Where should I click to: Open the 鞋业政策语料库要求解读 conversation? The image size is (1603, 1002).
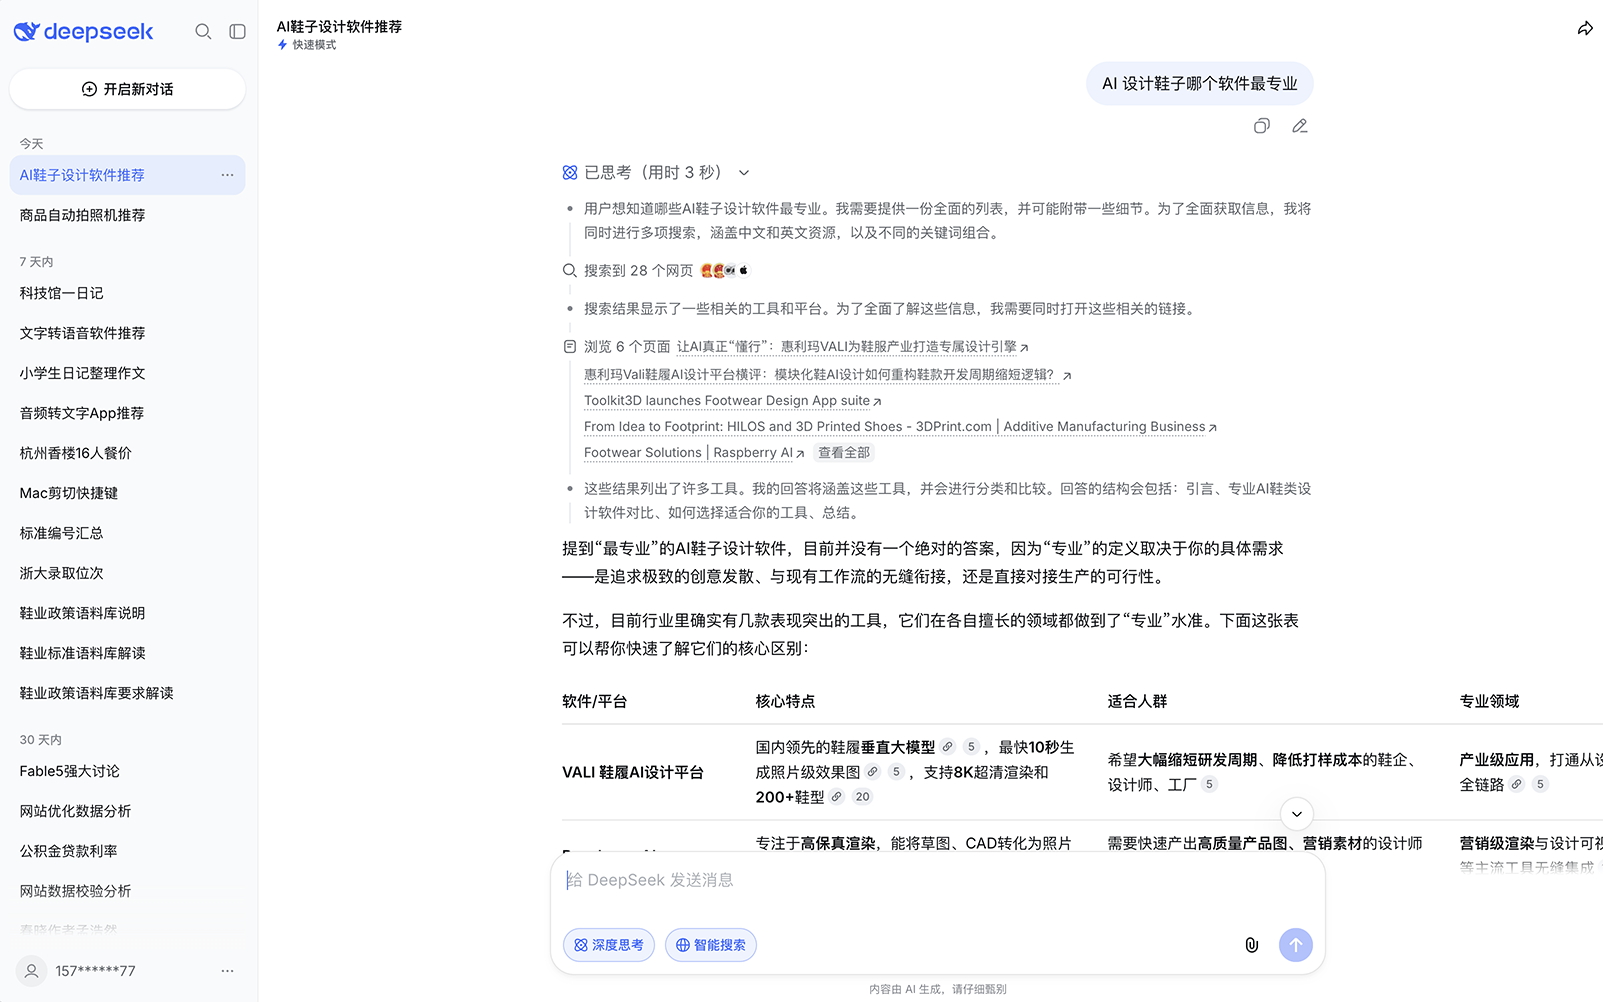point(127,693)
